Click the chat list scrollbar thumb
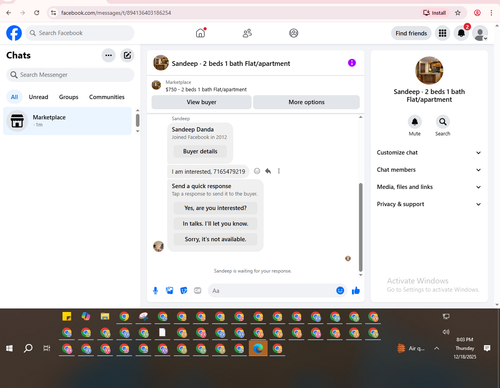500x388 pixels. 137,120
